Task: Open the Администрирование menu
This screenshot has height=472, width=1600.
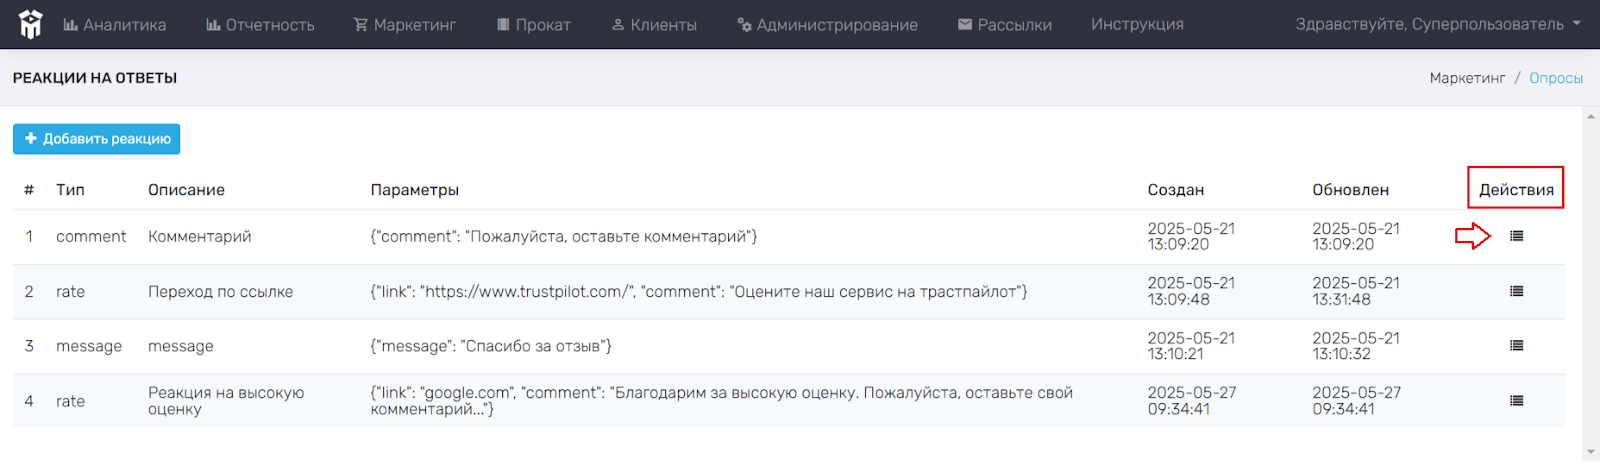Action: (827, 24)
